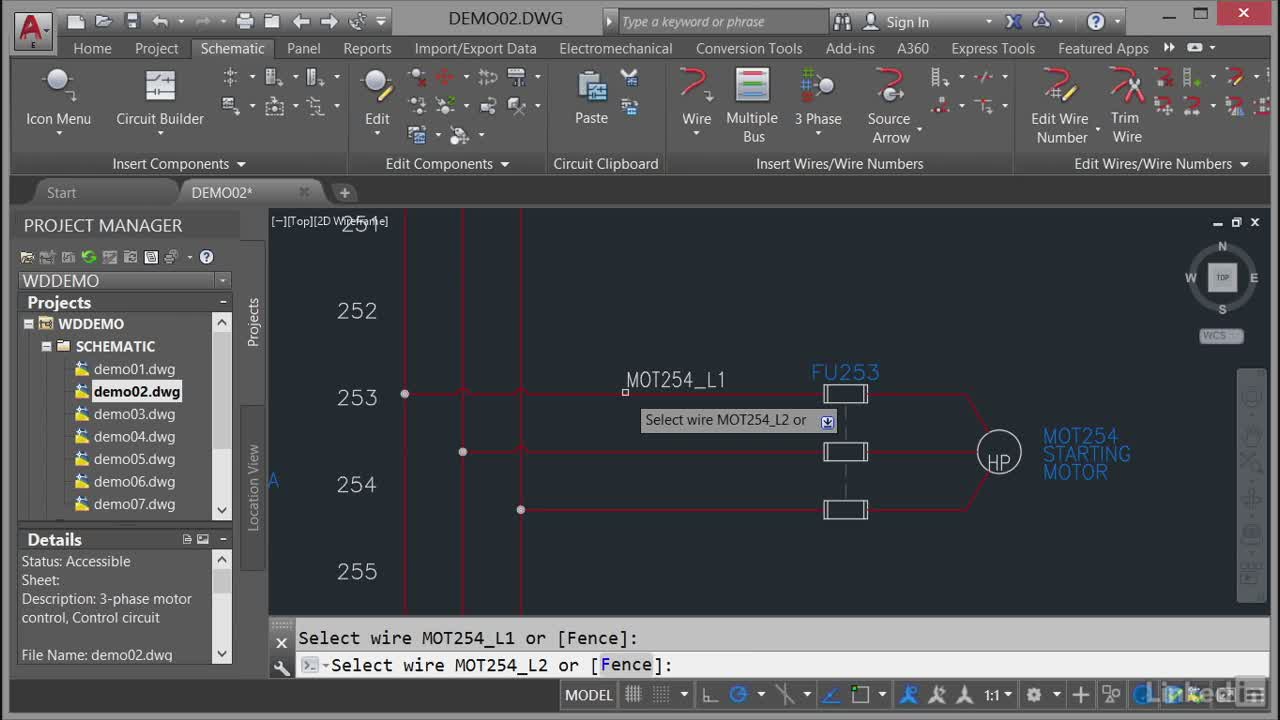
Task: Click the Open file icon in quick access
Action: 104,21
